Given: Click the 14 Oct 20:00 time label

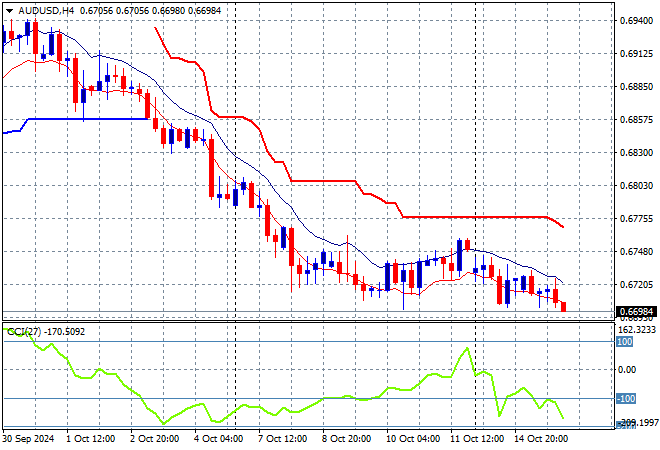Looking at the screenshot, I should point(541,439).
